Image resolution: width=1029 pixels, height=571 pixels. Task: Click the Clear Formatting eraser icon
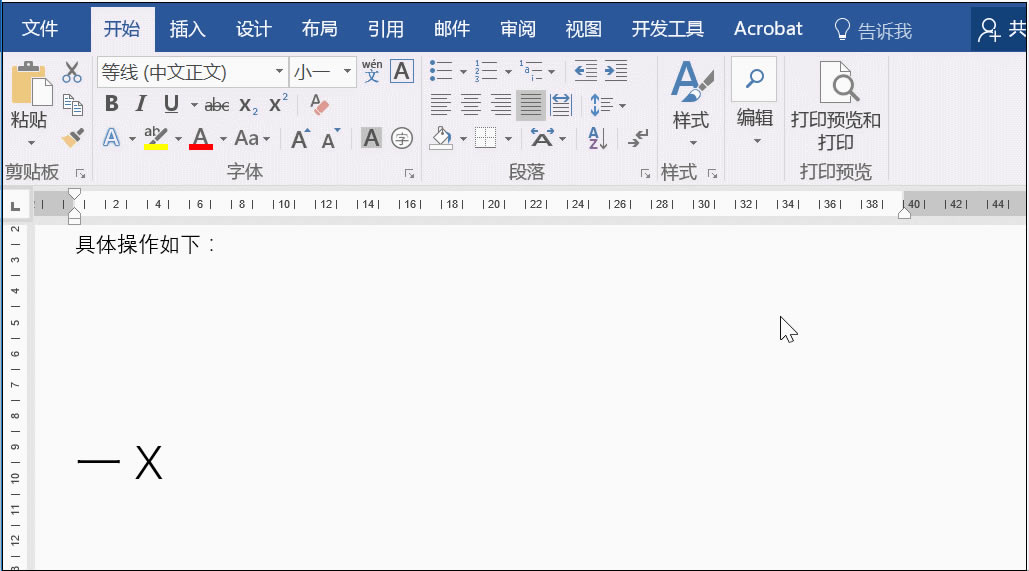(x=319, y=104)
